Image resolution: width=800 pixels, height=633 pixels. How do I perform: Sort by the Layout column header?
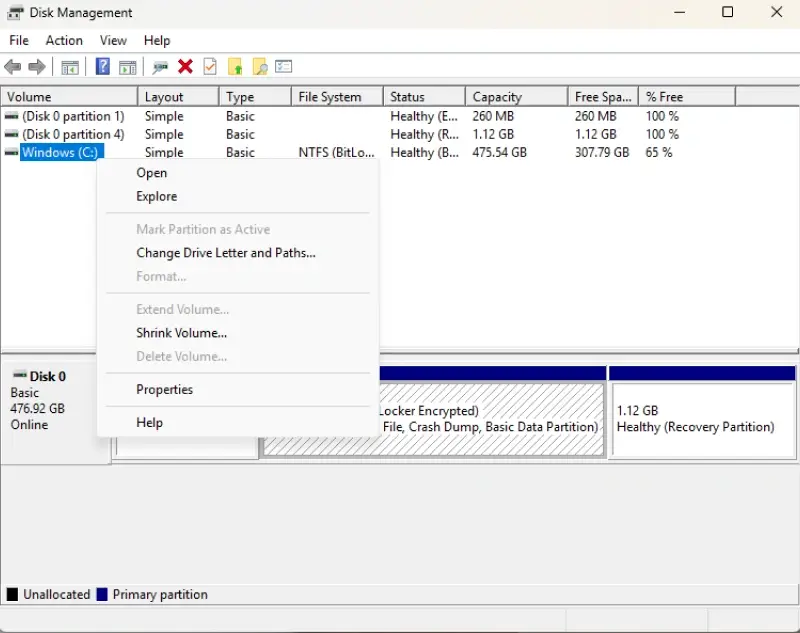(x=179, y=97)
